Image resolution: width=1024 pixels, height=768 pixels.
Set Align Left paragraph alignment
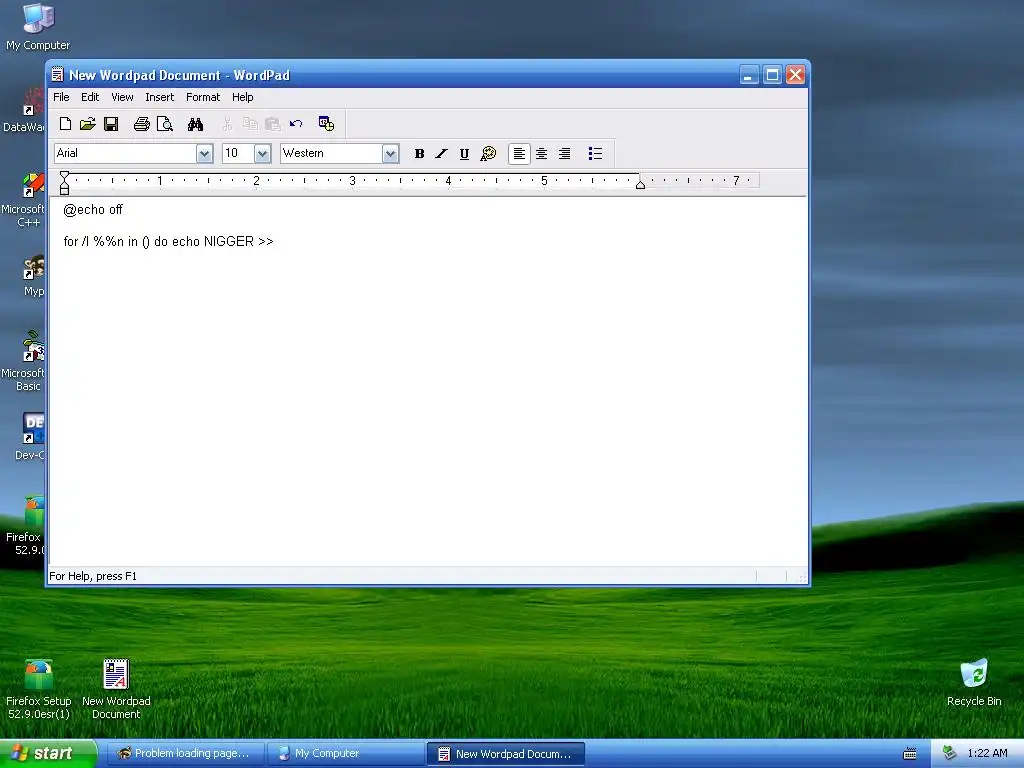click(x=519, y=153)
